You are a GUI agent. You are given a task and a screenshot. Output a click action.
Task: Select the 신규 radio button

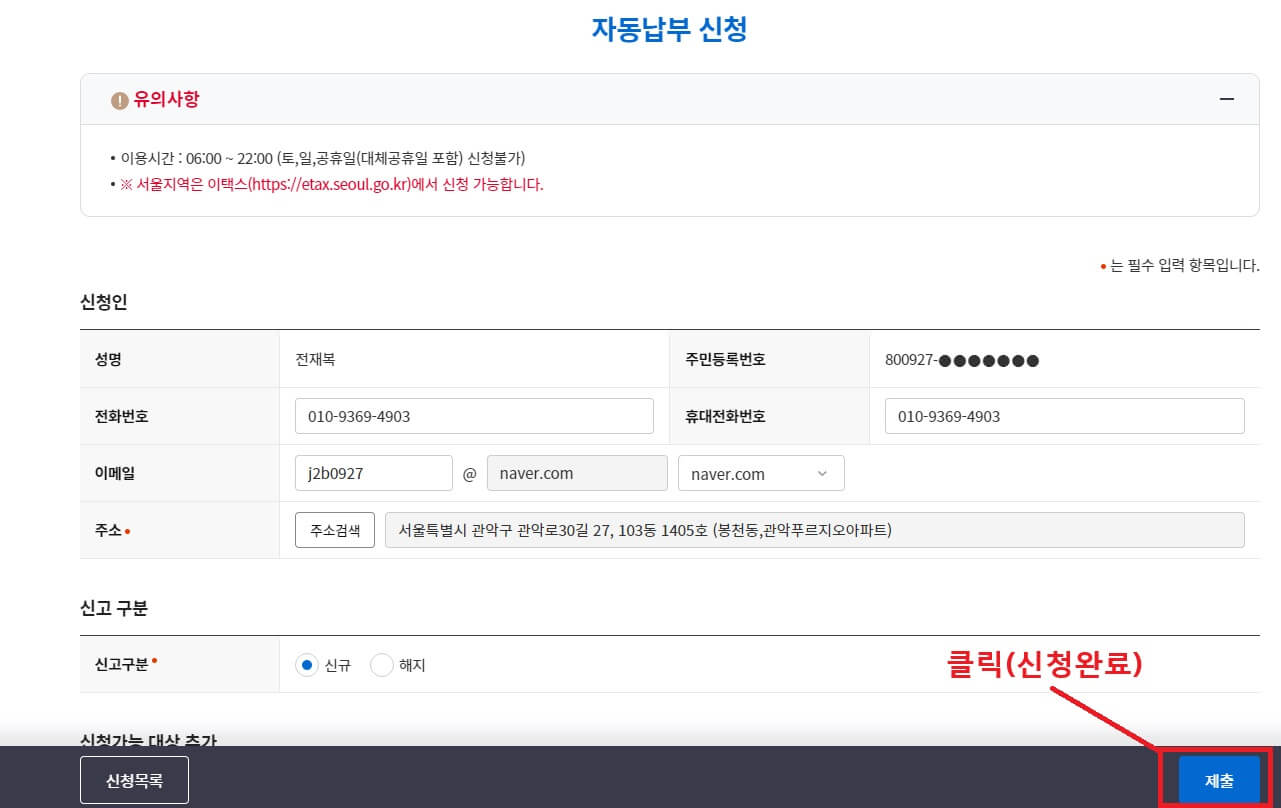click(307, 665)
